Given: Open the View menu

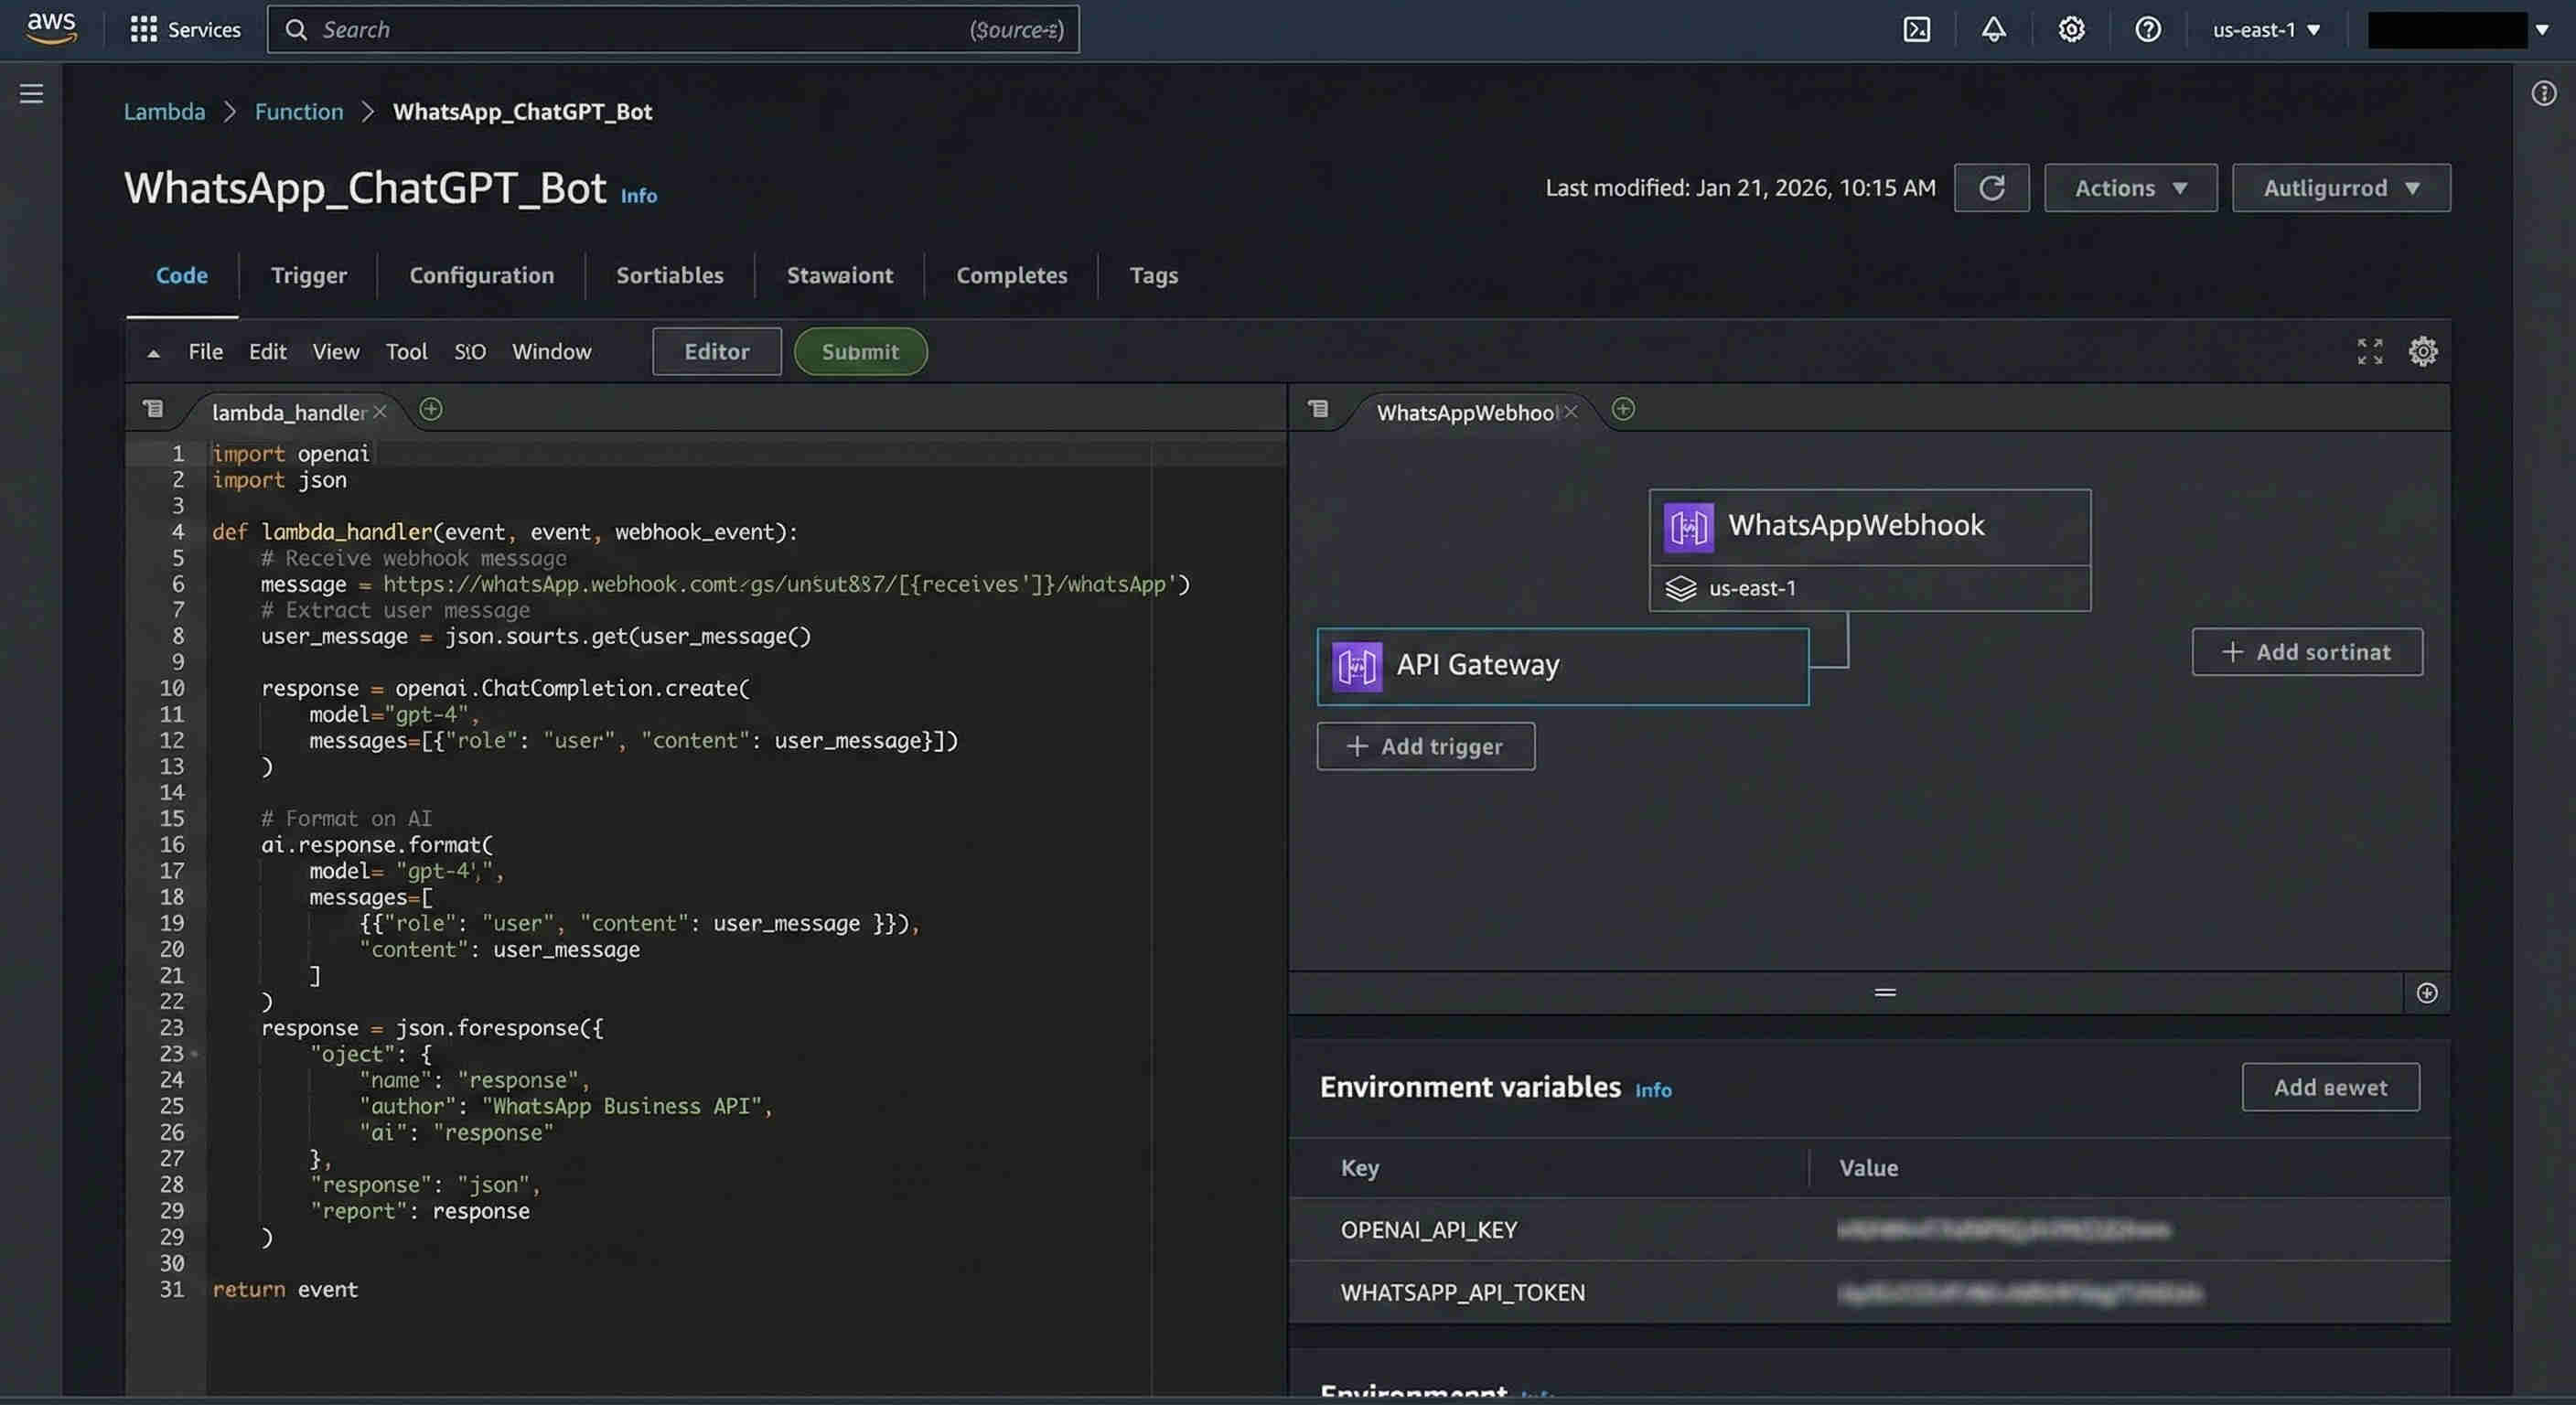Looking at the screenshot, I should coord(335,351).
